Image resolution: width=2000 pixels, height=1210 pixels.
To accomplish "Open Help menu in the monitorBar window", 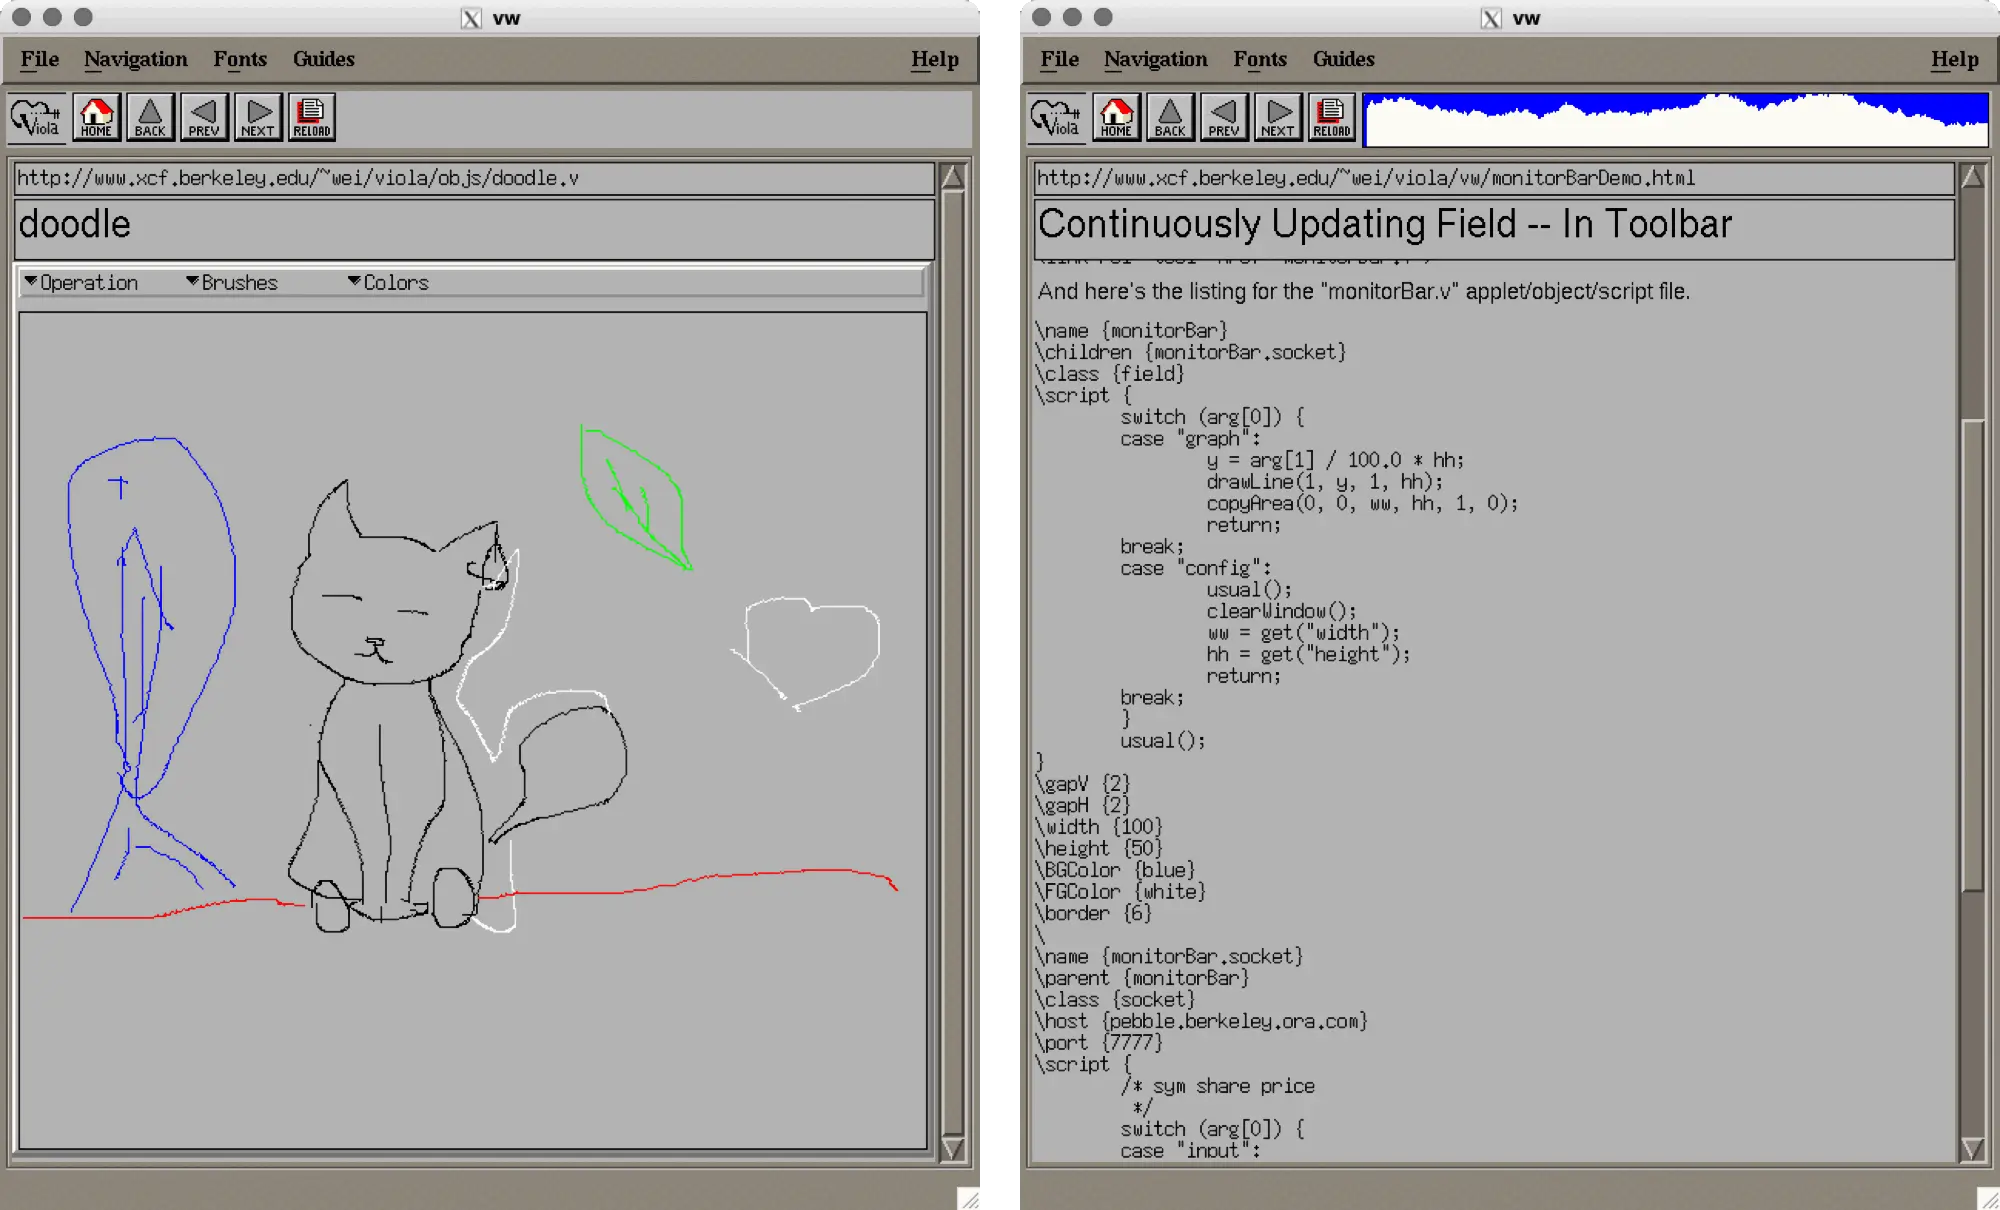I will pyautogui.click(x=1955, y=59).
